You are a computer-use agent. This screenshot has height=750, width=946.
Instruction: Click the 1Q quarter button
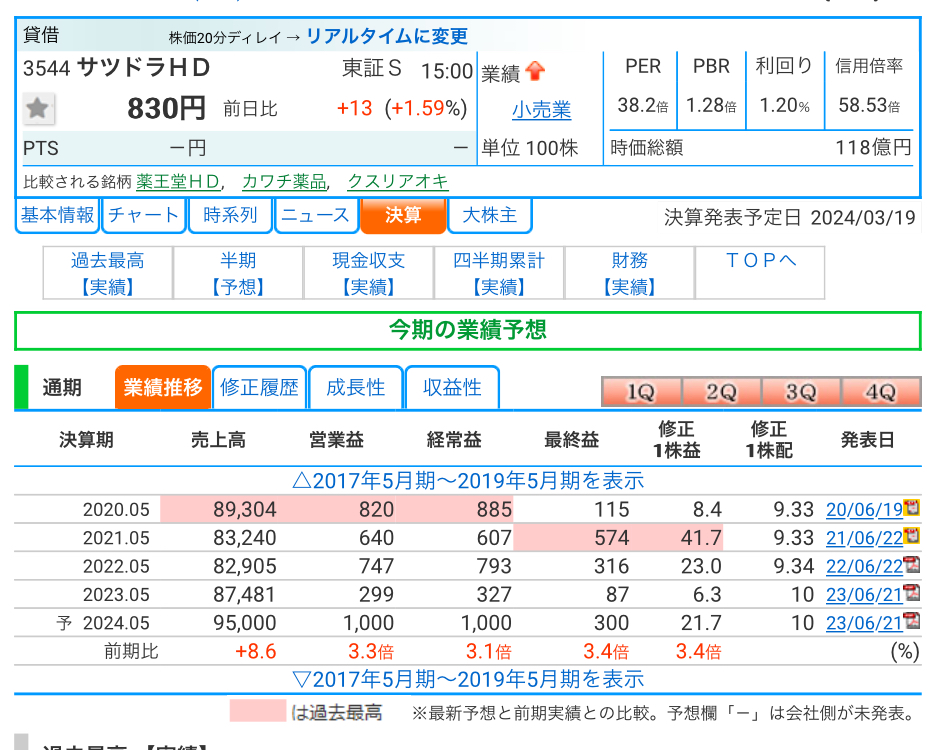coord(641,392)
